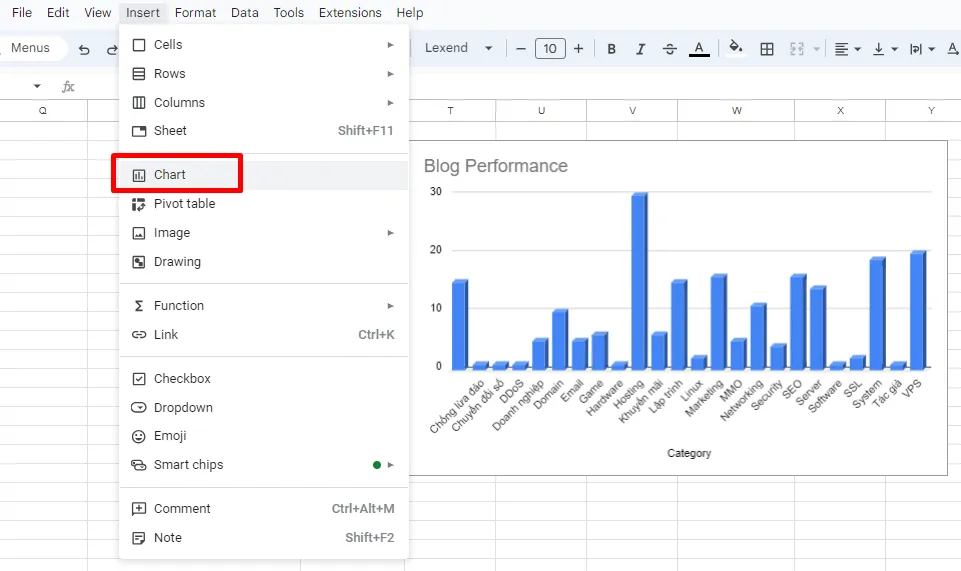The image size is (961, 571).
Task: Select column U header
Action: [x=541, y=111]
